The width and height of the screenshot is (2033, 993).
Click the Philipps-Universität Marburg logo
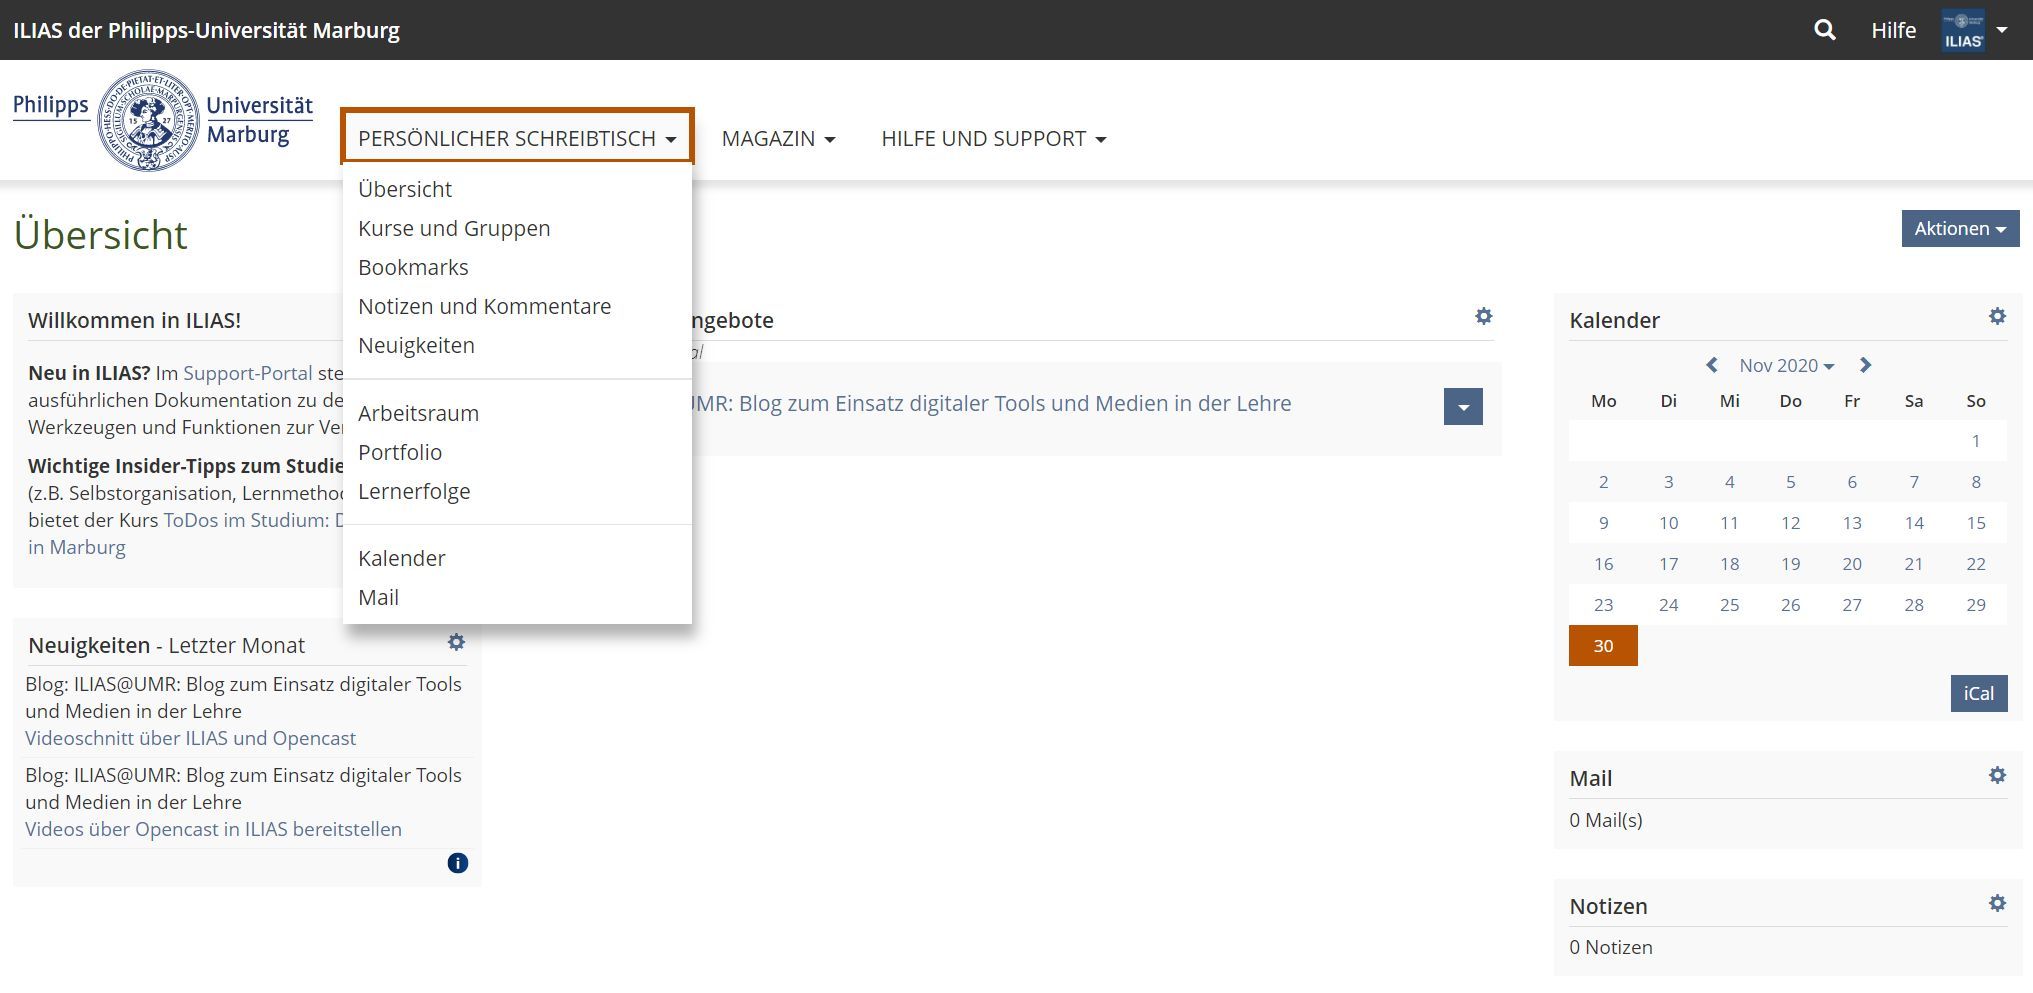click(162, 120)
